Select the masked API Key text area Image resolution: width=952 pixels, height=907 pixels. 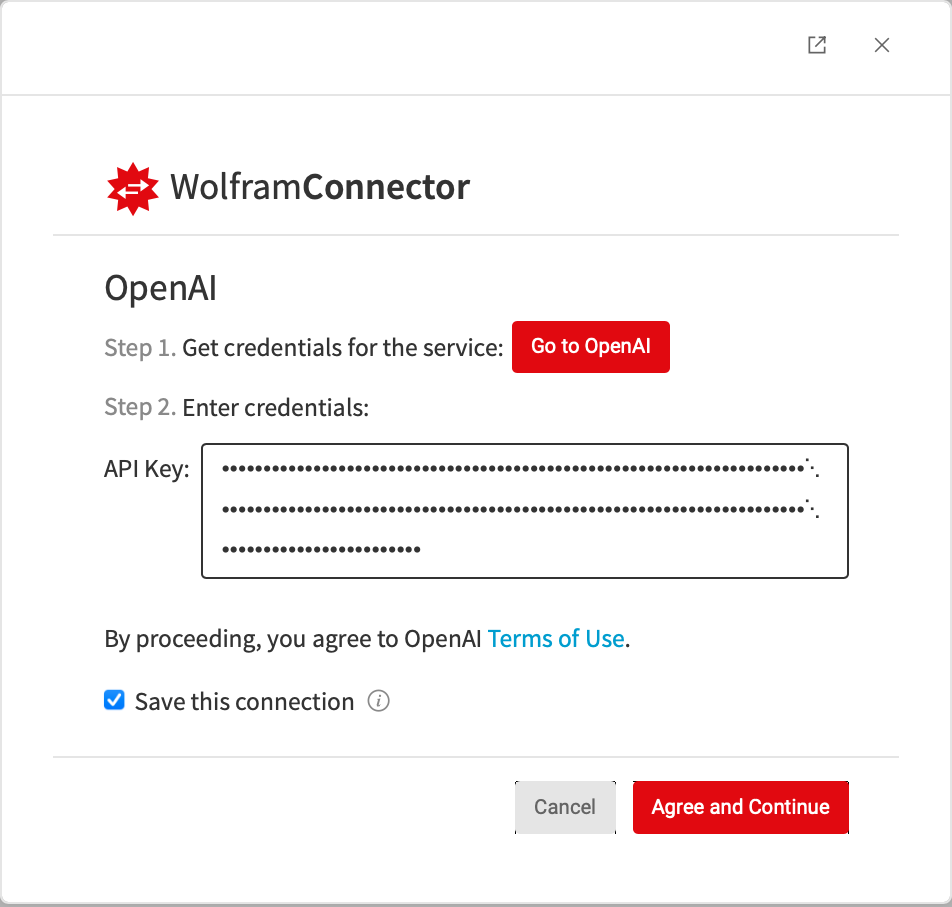pos(525,510)
